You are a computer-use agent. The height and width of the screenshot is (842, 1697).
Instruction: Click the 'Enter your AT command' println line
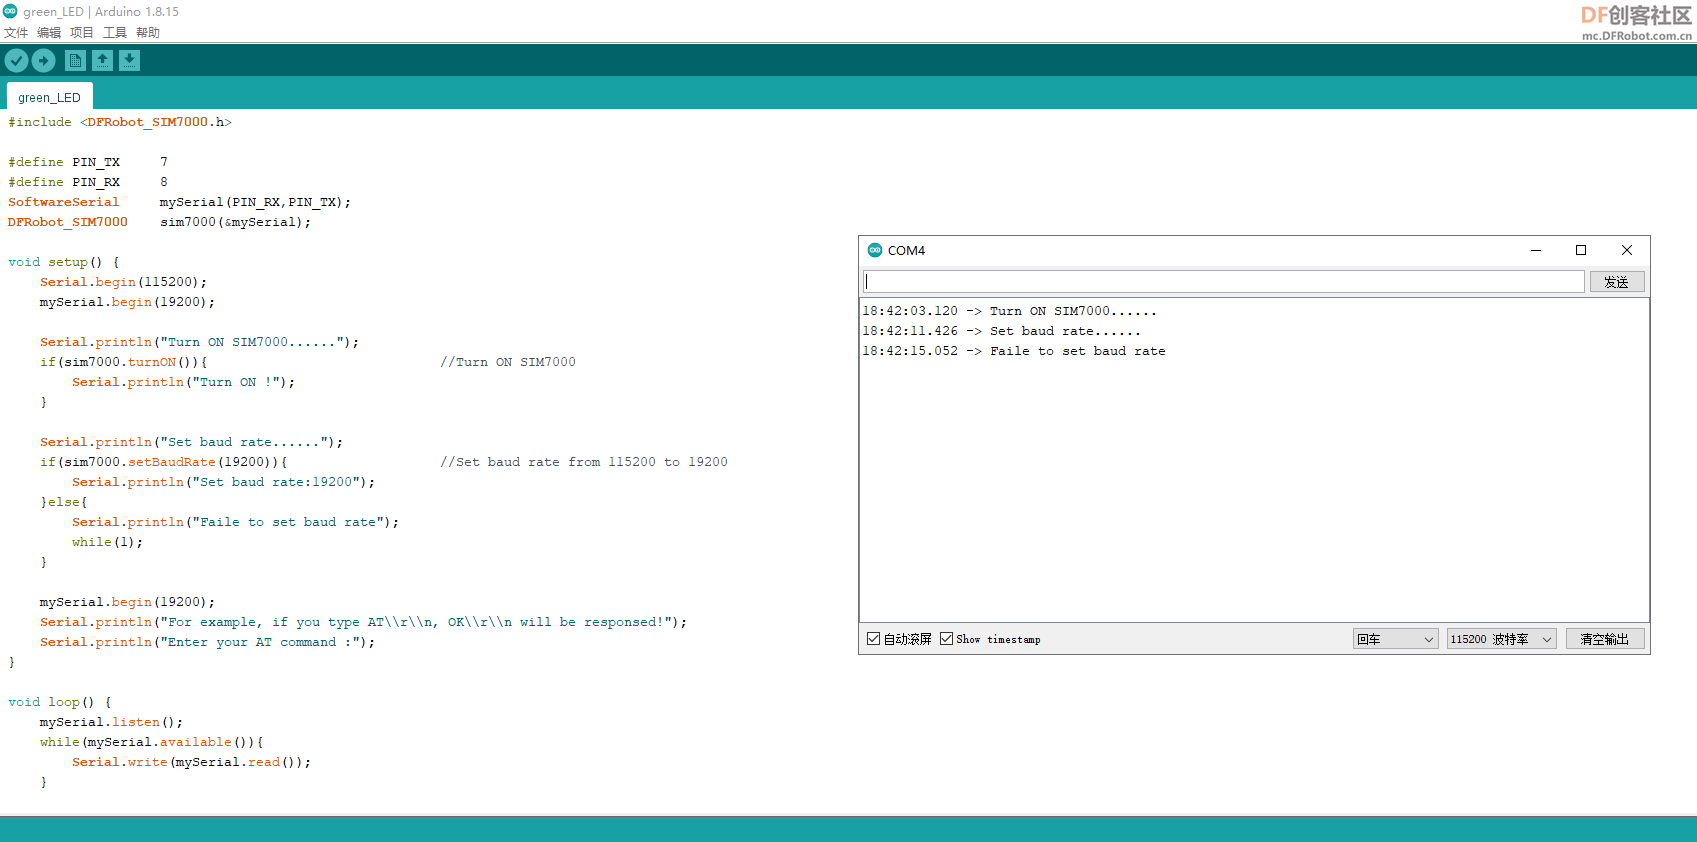pyautogui.click(x=208, y=642)
